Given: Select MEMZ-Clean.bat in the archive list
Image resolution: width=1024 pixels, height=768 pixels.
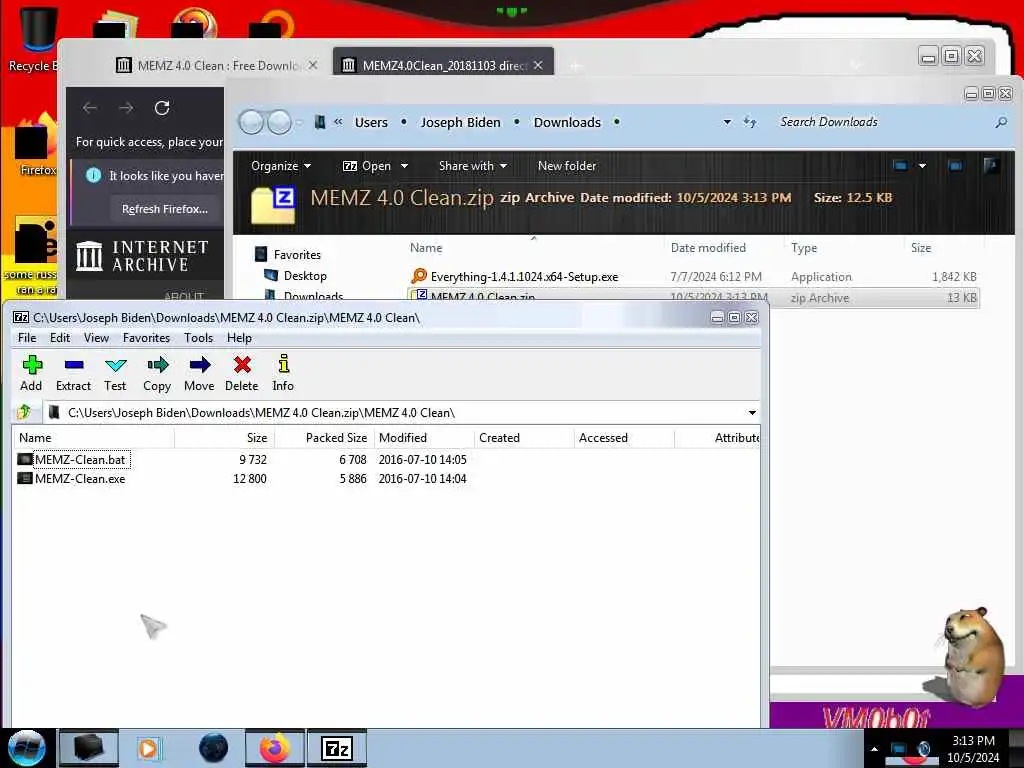Looking at the screenshot, I should coord(80,460).
